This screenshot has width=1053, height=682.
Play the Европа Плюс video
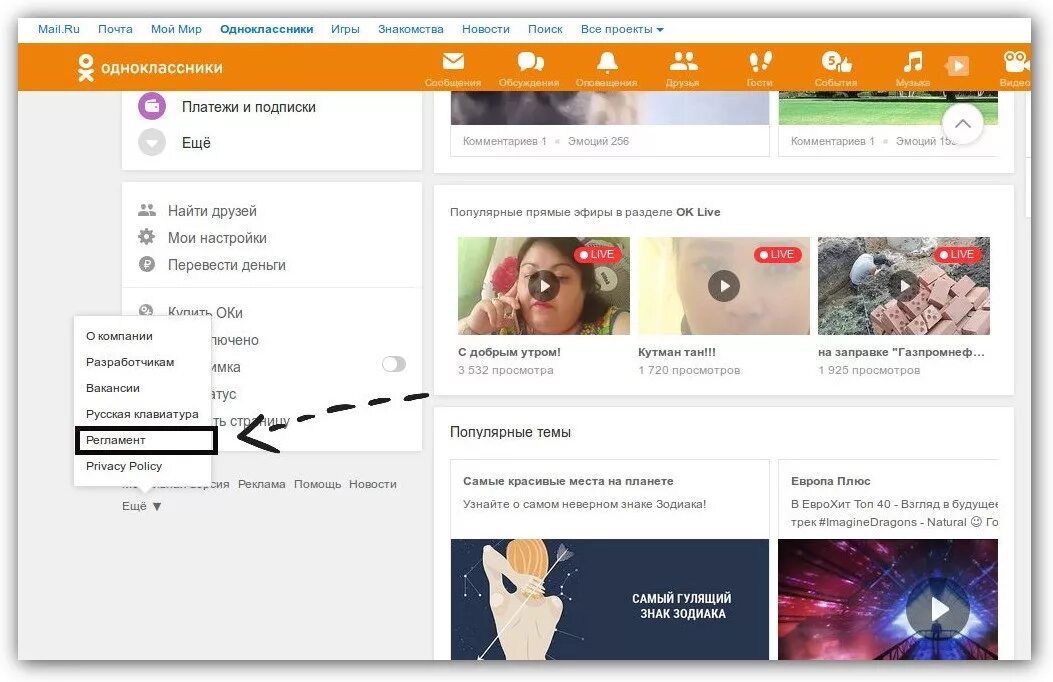click(x=938, y=610)
